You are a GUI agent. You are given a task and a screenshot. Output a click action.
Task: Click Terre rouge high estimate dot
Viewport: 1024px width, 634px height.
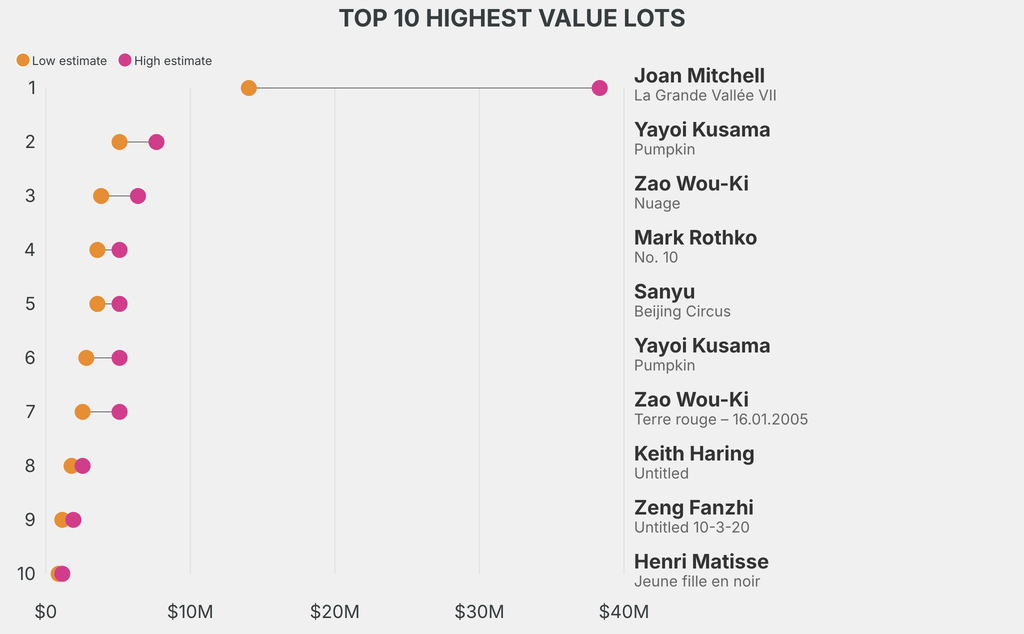click(x=119, y=412)
